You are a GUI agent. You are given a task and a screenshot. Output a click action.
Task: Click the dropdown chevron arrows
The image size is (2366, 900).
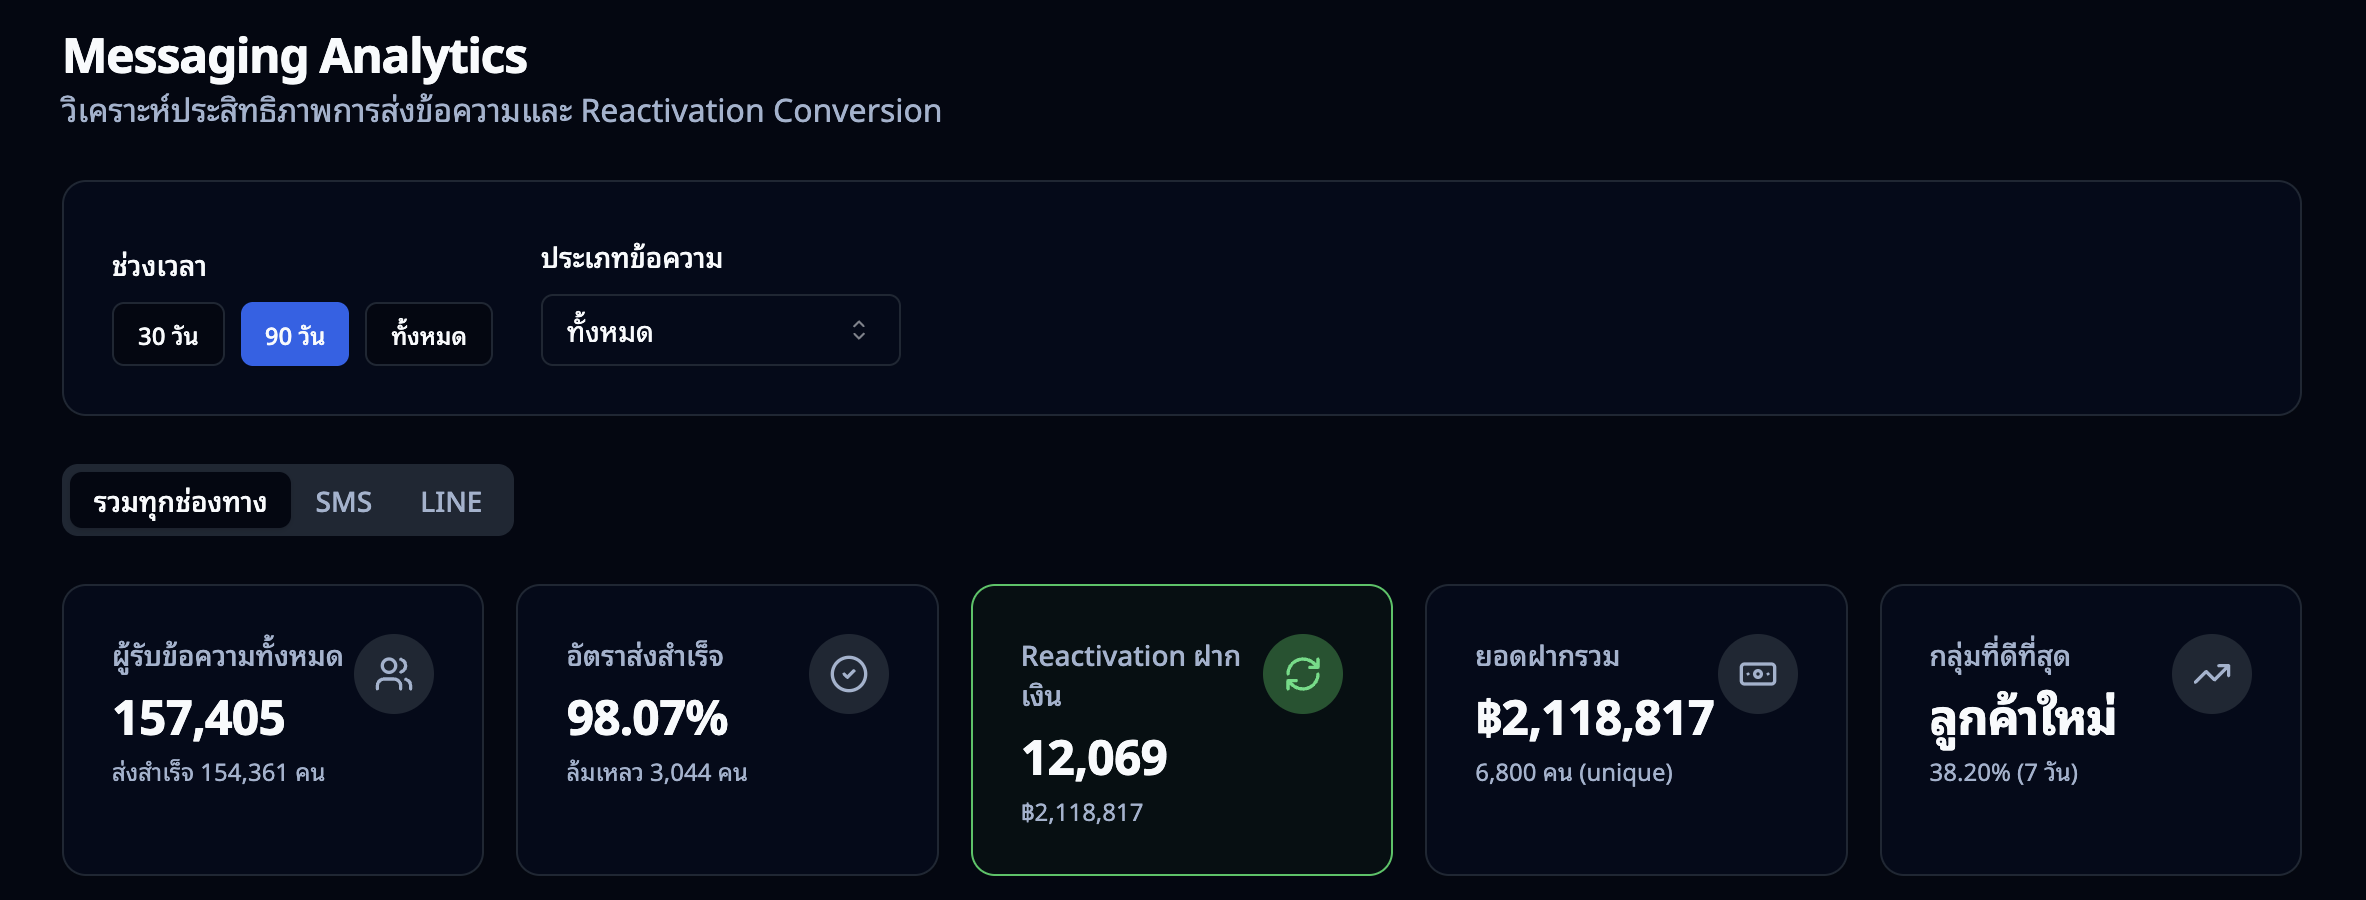(859, 330)
